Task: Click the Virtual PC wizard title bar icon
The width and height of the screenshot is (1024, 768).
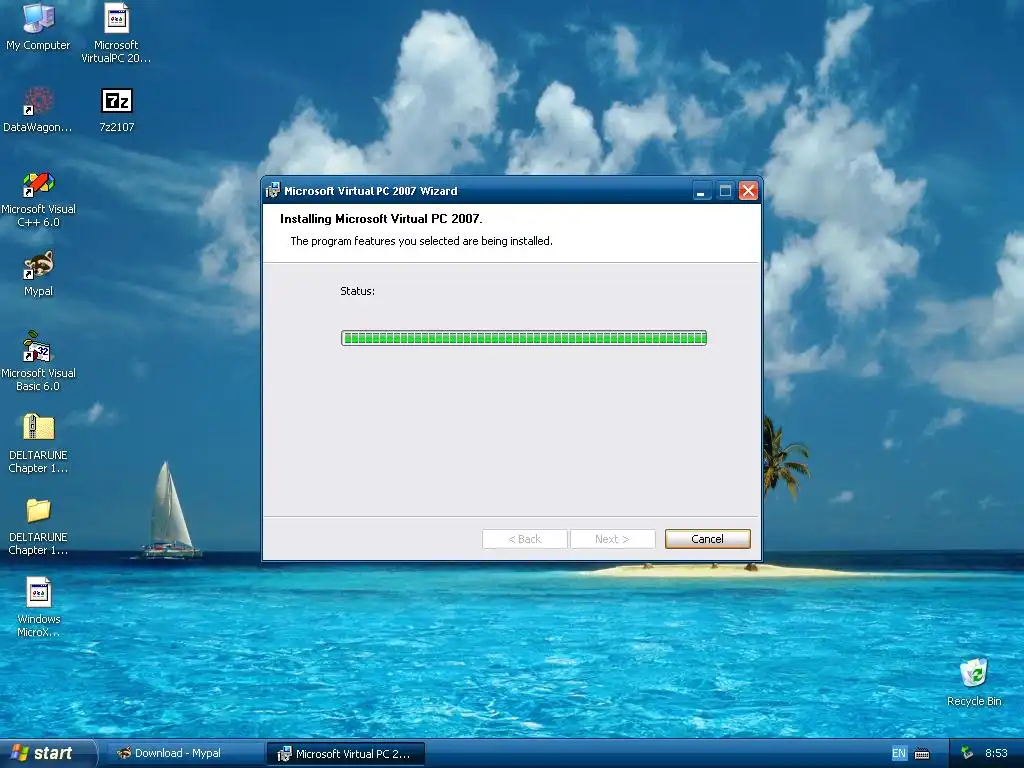Action: [x=272, y=191]
